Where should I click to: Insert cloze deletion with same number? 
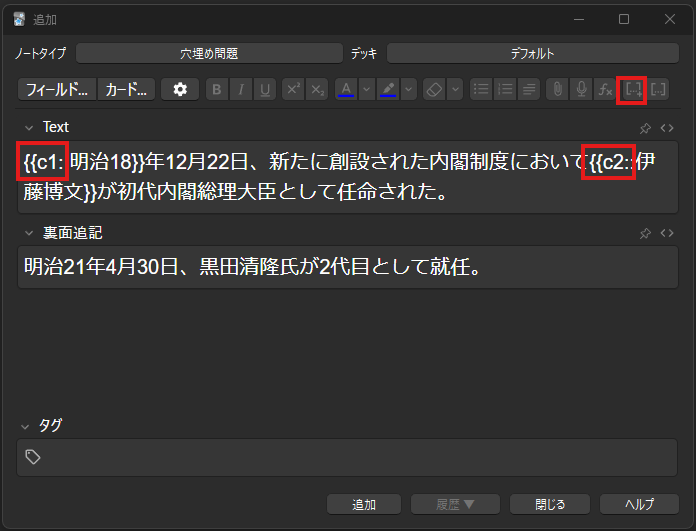tap(658, 89)
